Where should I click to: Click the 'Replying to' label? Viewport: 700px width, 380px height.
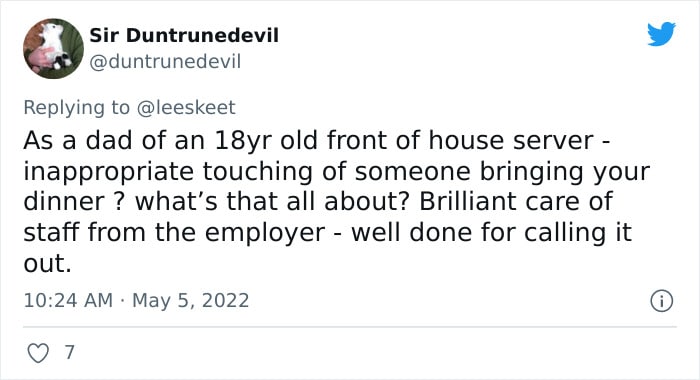(76, 108)
